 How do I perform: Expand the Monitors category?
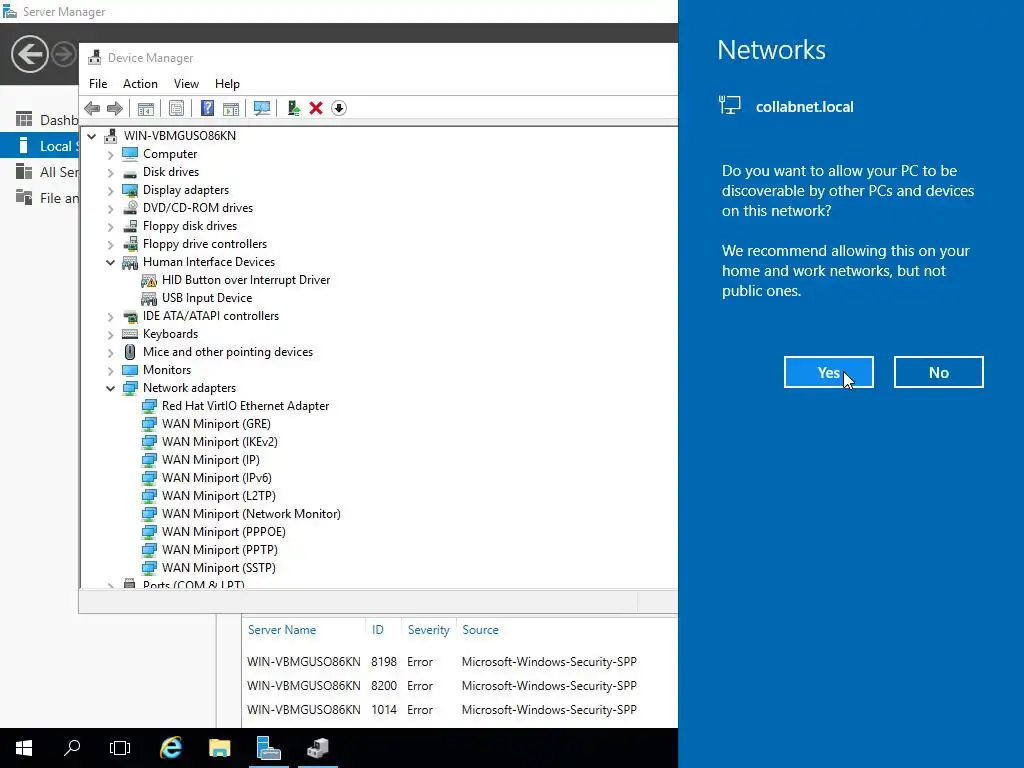click(x=110, y=370)
